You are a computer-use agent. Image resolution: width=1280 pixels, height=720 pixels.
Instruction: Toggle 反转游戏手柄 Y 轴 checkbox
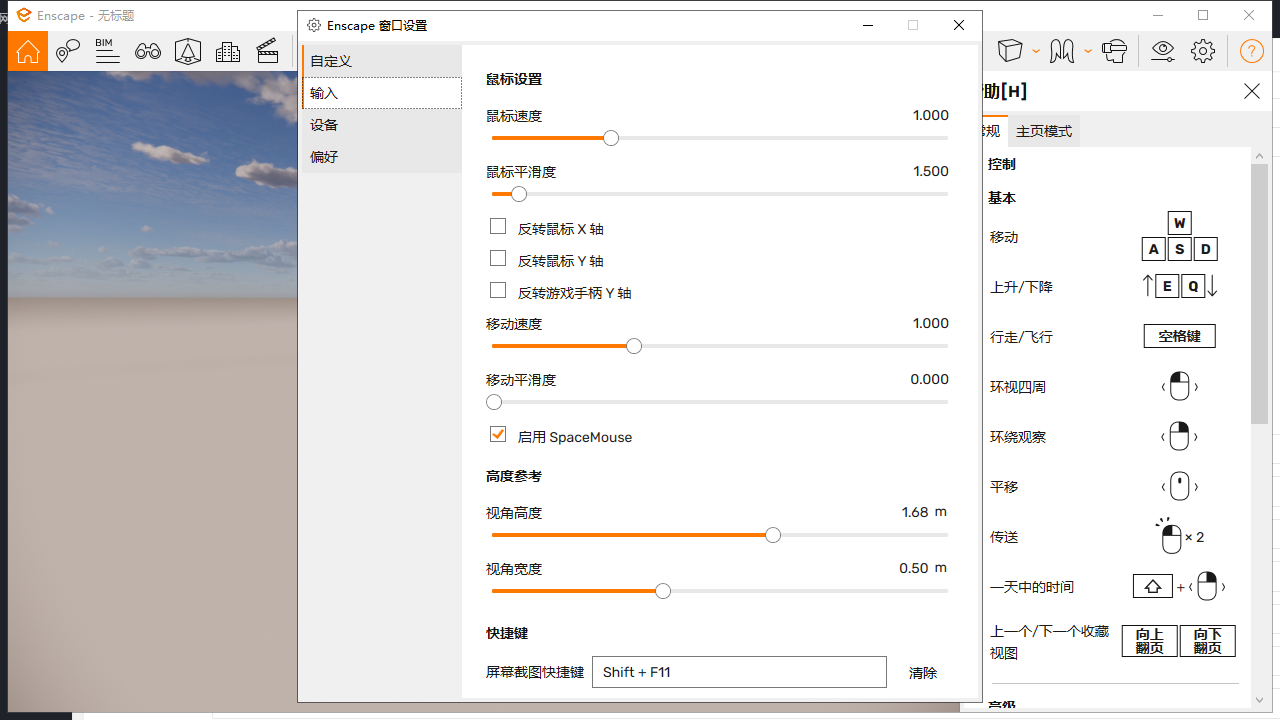pyautogui.click(x=498, y=291)
